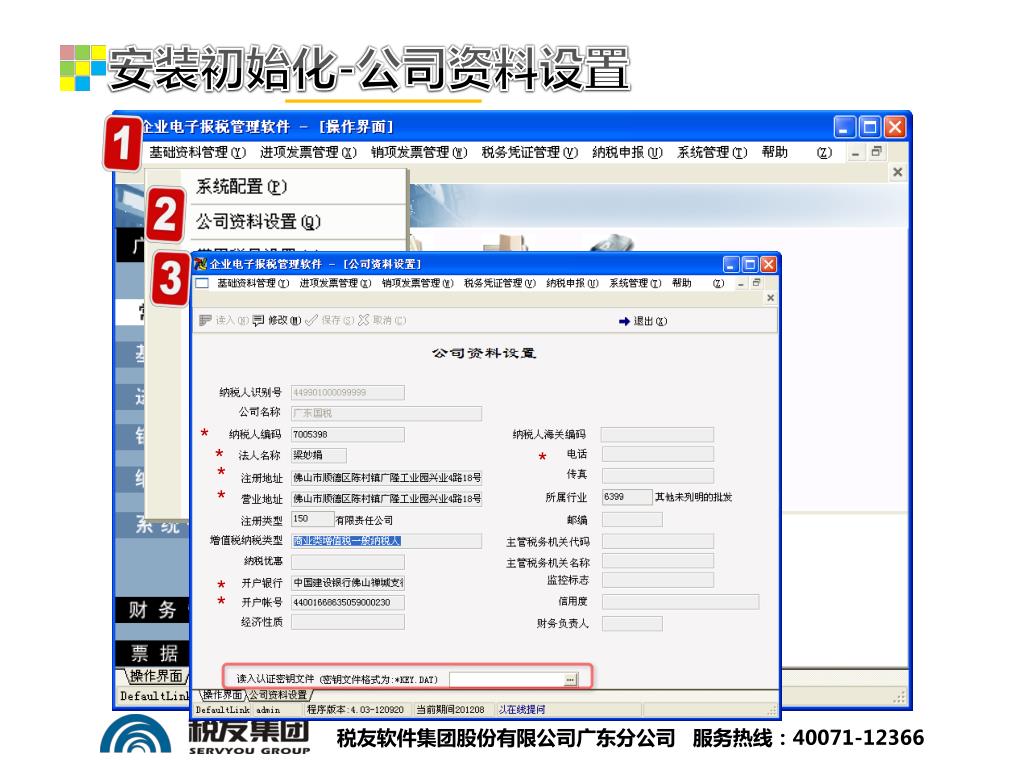Open 进项发票管理 menu in the back window

pyautogui.click(x=308, y=152)
